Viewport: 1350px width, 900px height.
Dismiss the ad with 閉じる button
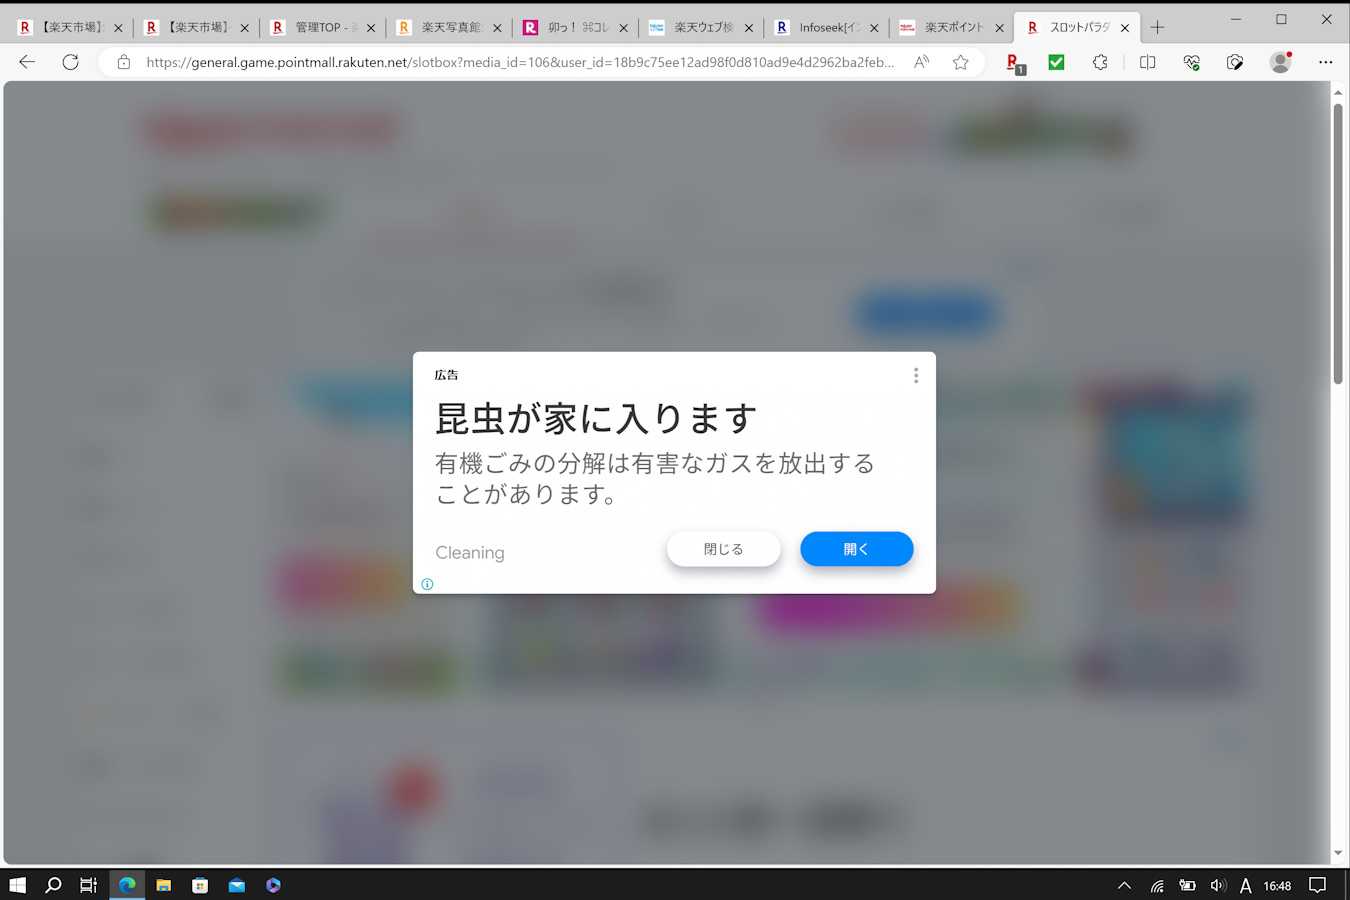point(723,549)
